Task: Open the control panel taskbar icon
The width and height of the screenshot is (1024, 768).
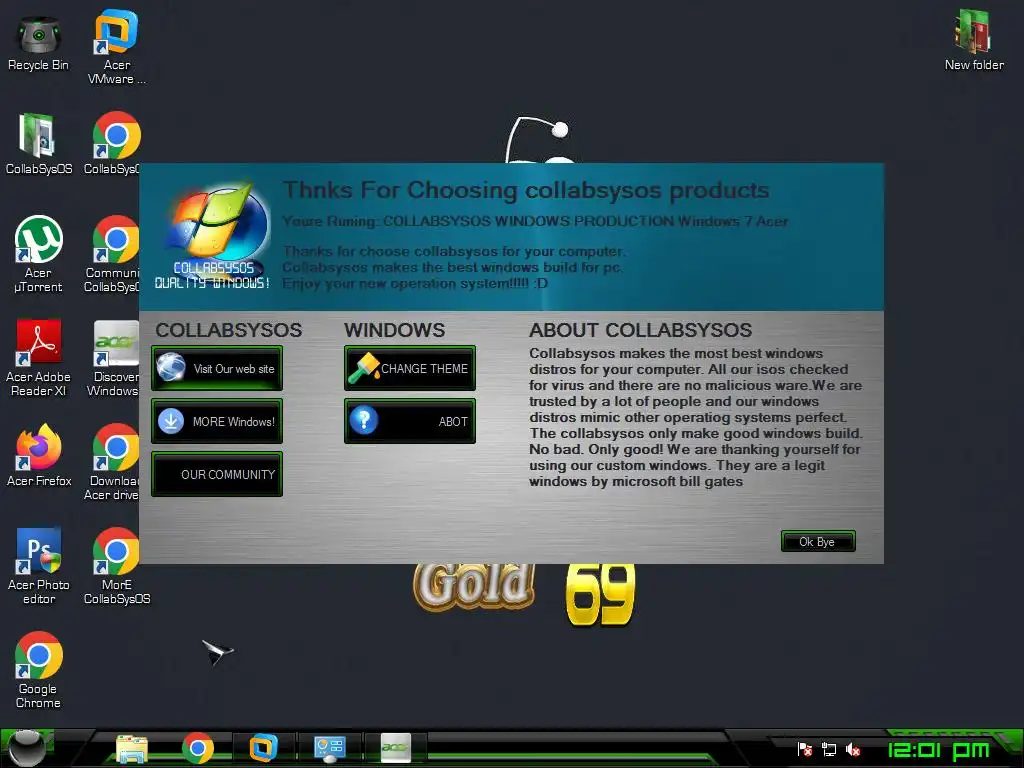Action: [330, 748]
